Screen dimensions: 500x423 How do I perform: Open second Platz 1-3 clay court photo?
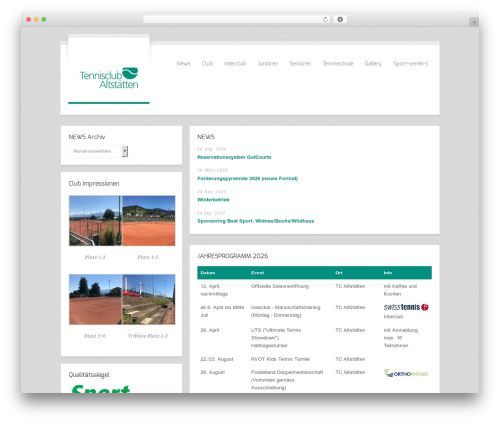pyautogui.click(x=149, y=221)
